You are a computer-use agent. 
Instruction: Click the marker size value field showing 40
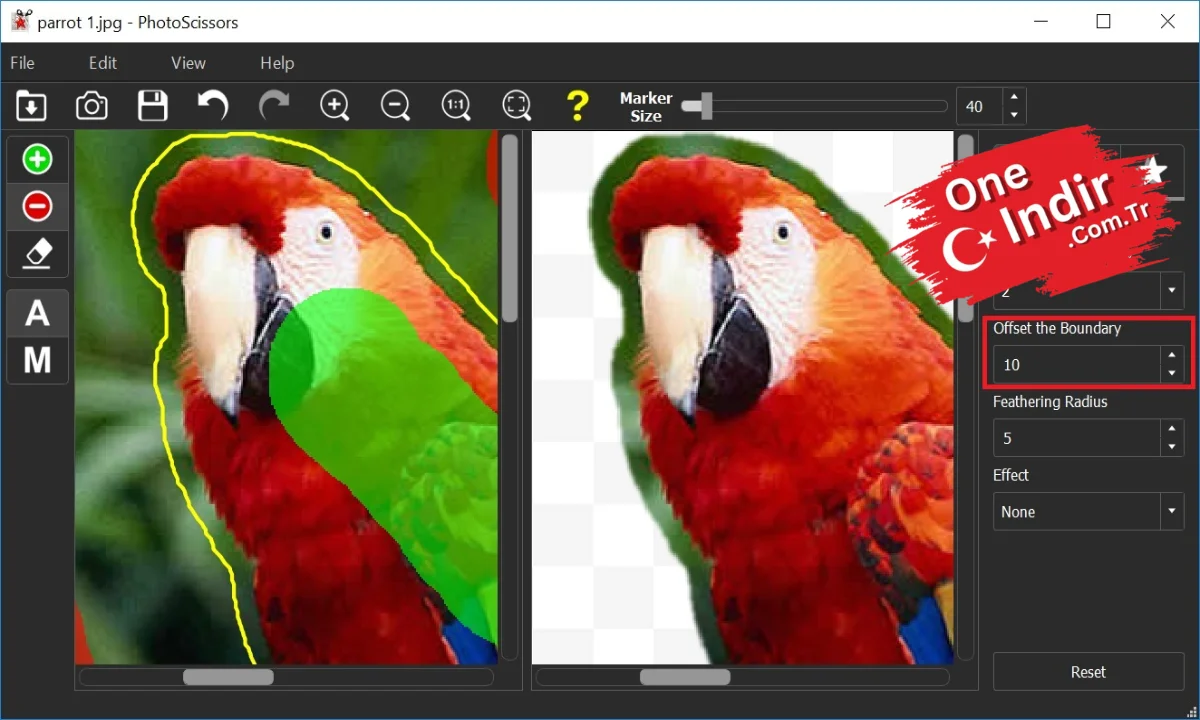pos(980,106)
